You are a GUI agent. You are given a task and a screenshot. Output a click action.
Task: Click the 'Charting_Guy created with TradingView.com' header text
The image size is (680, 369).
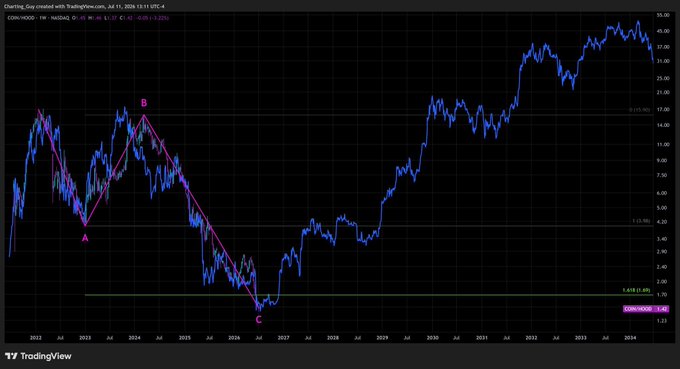click(55, 7)
